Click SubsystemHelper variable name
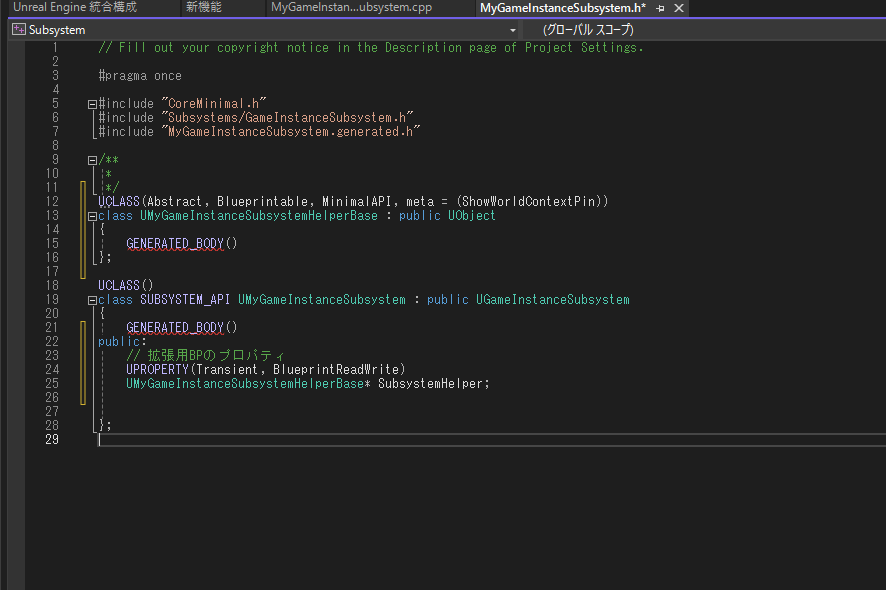This screenshot has width=886, height=590. click(430, 384)
